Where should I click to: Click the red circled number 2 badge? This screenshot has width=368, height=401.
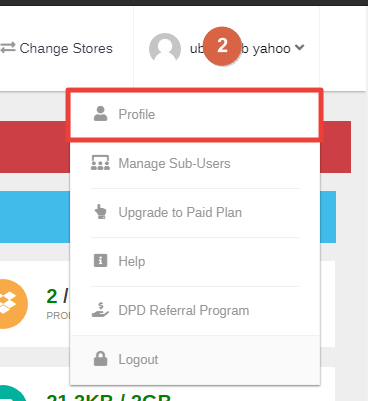(222, 46)
